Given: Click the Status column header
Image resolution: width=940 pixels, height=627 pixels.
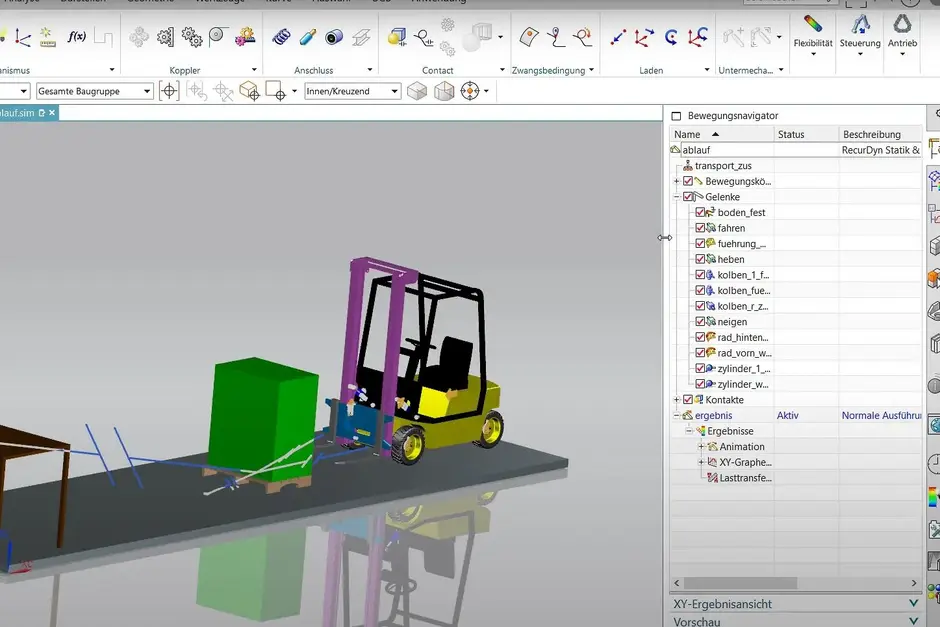Looking at the screenshot, I should tap(791, 134).
